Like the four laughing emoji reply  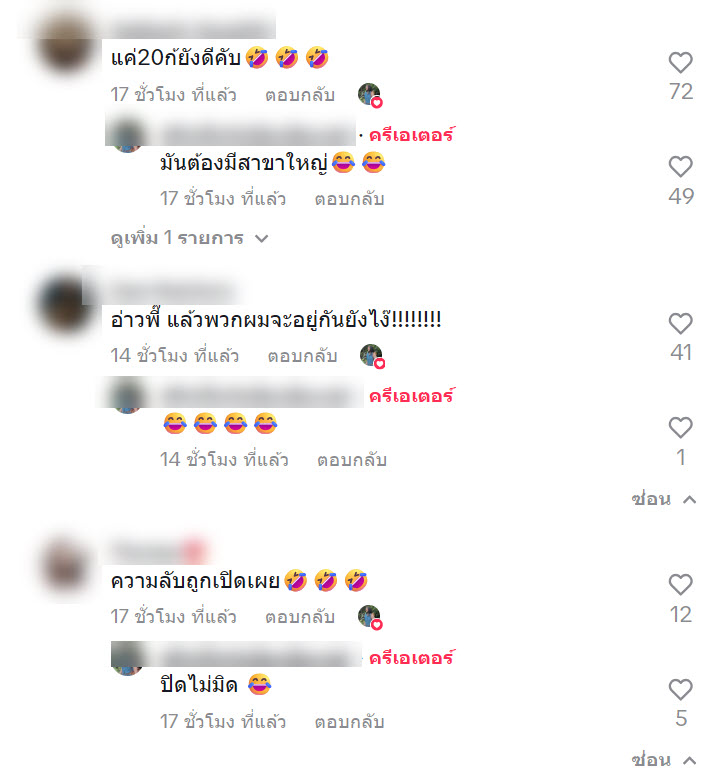[x=680, y=428]
